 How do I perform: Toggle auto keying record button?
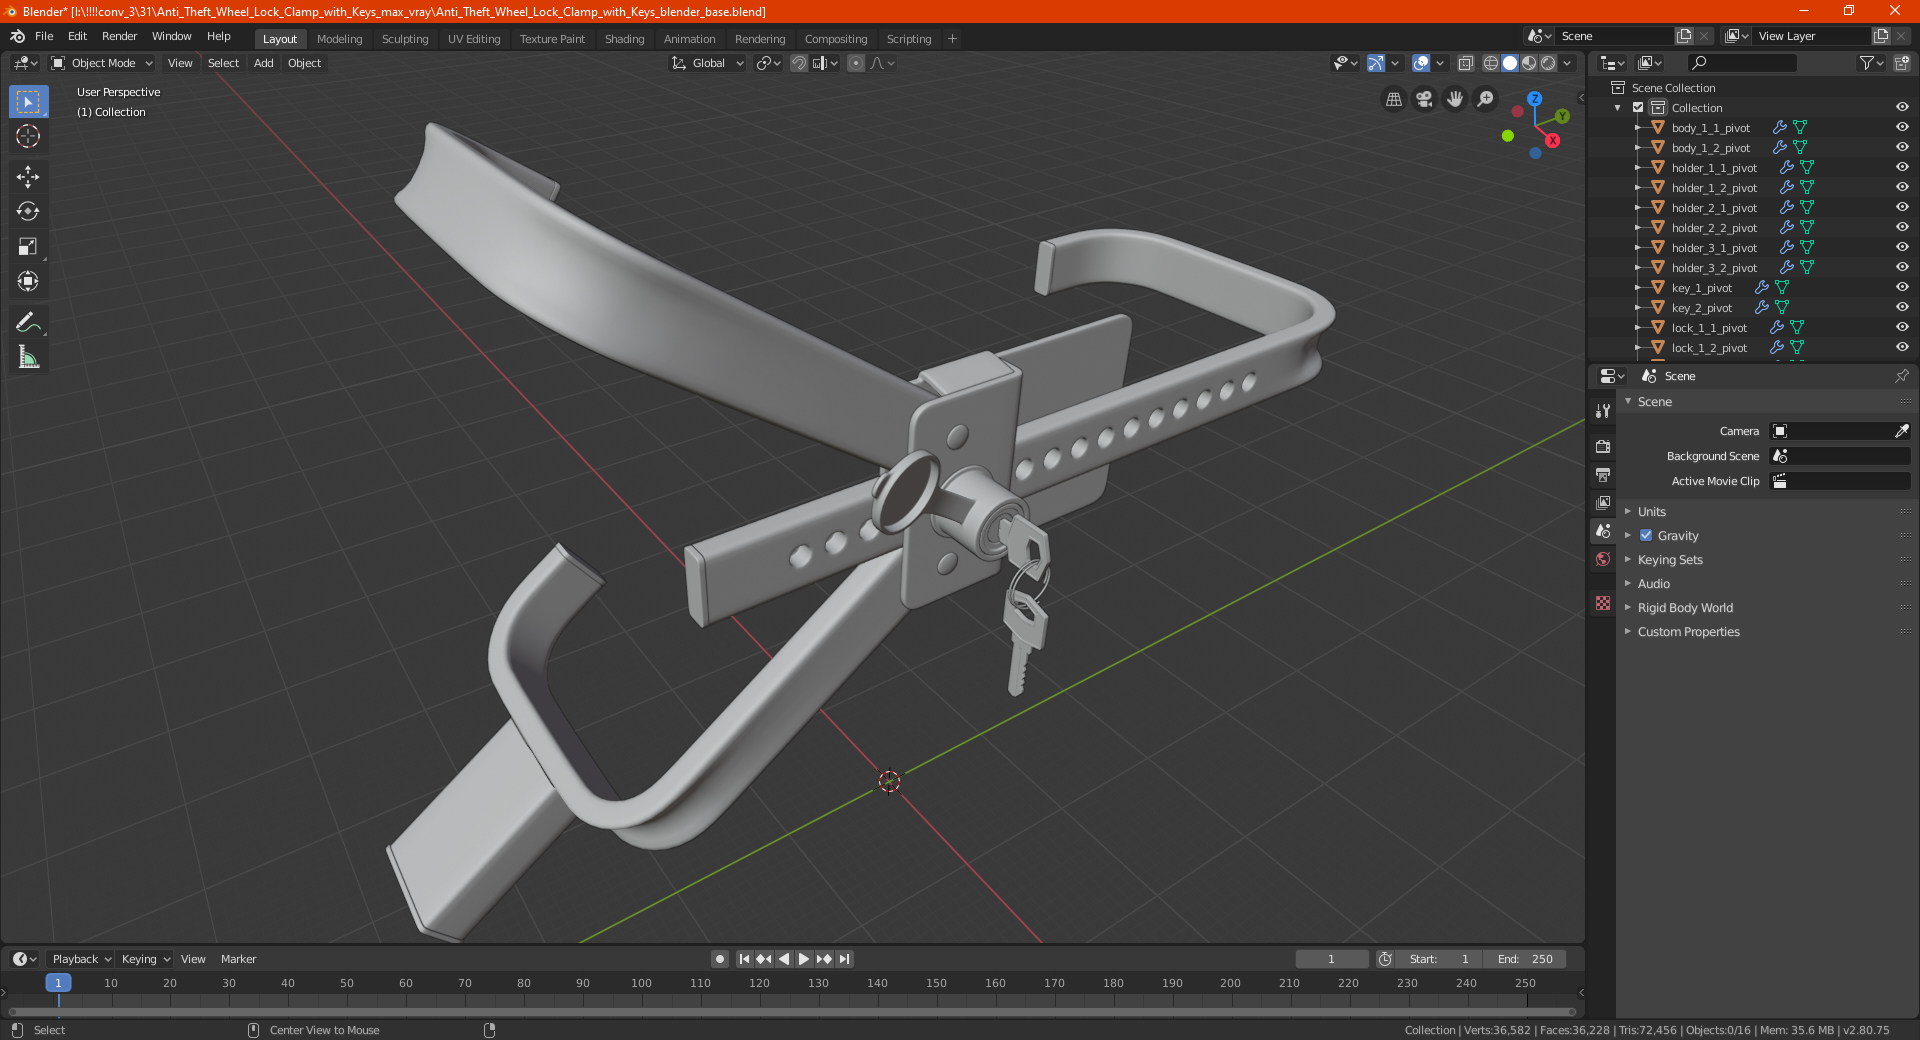(719, 959)
